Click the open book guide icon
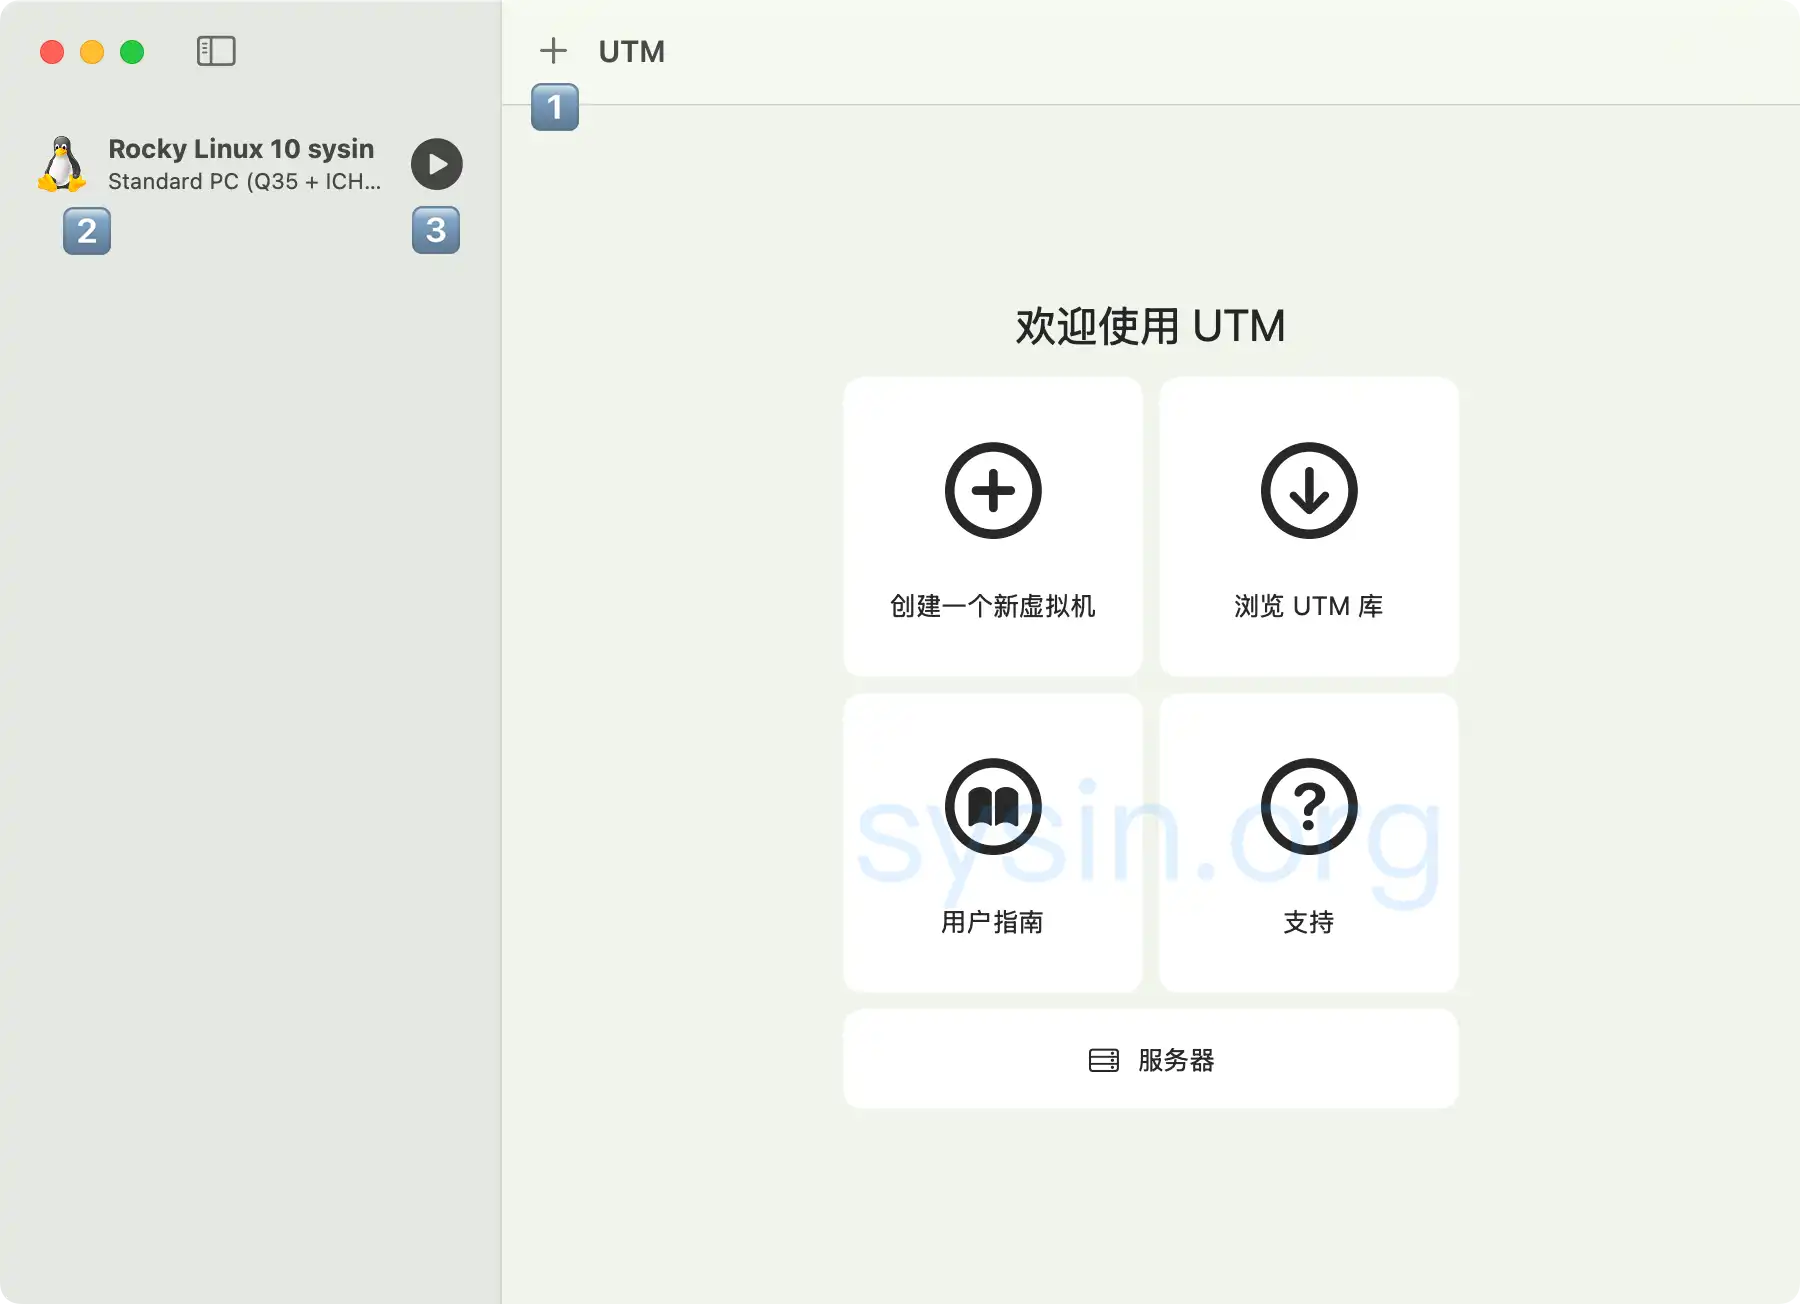 993,806
